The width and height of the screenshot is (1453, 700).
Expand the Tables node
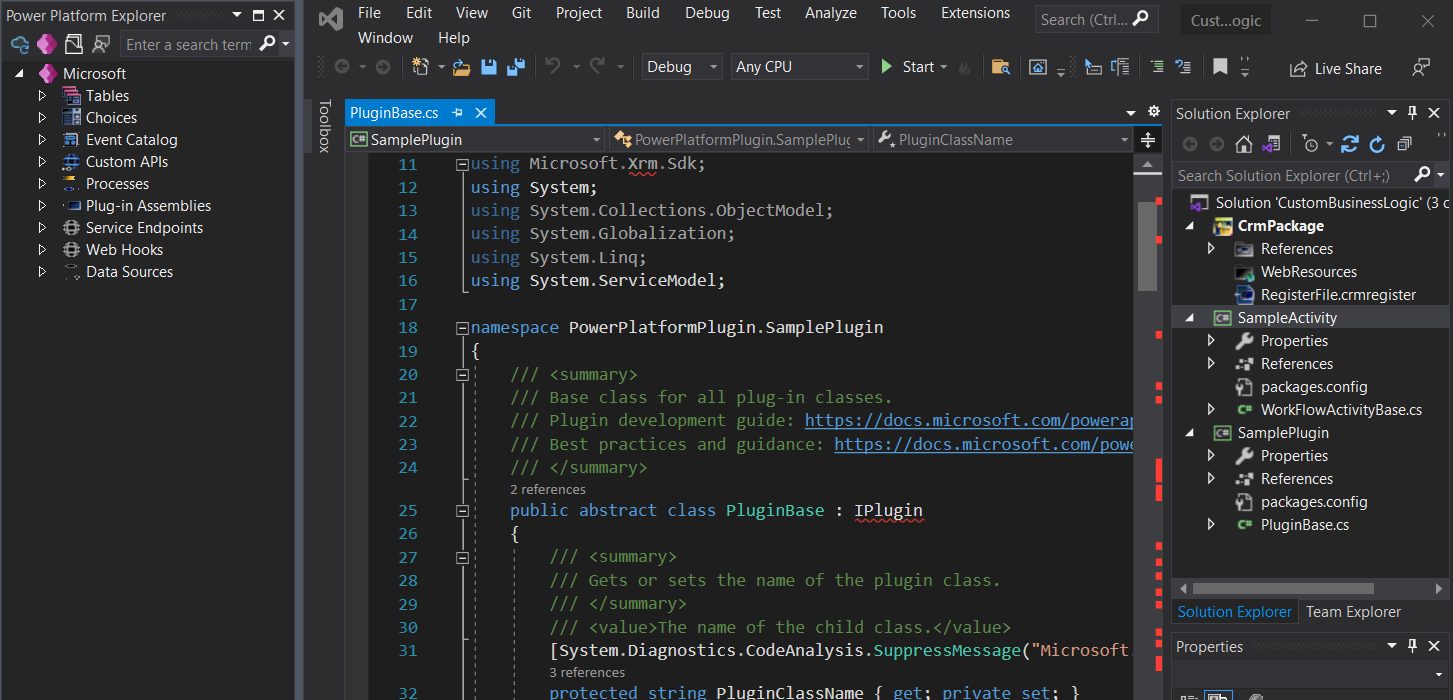[x=42, y=96]
